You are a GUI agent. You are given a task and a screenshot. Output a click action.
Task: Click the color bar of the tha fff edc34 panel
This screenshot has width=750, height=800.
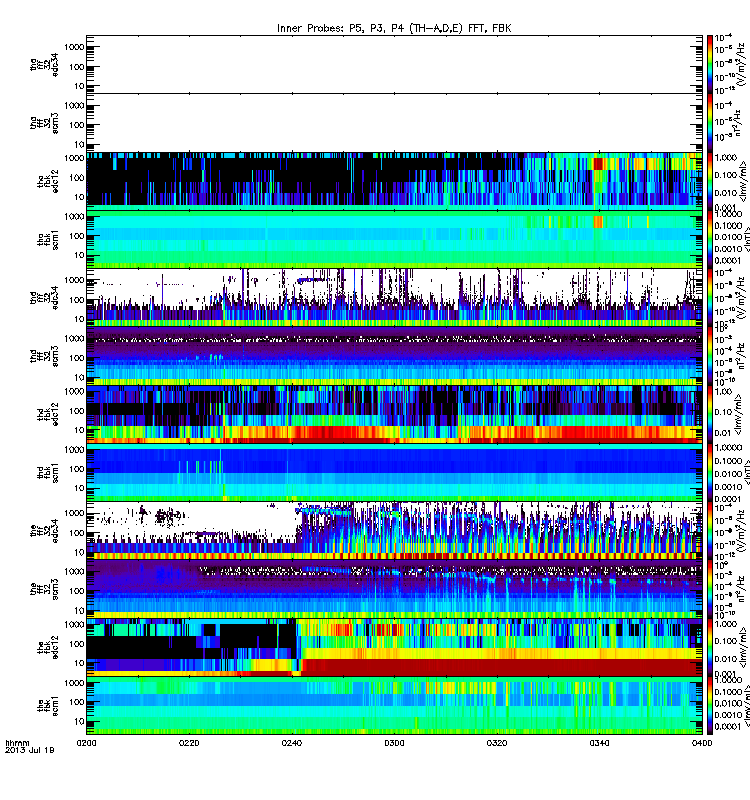[x=710, y=64]
